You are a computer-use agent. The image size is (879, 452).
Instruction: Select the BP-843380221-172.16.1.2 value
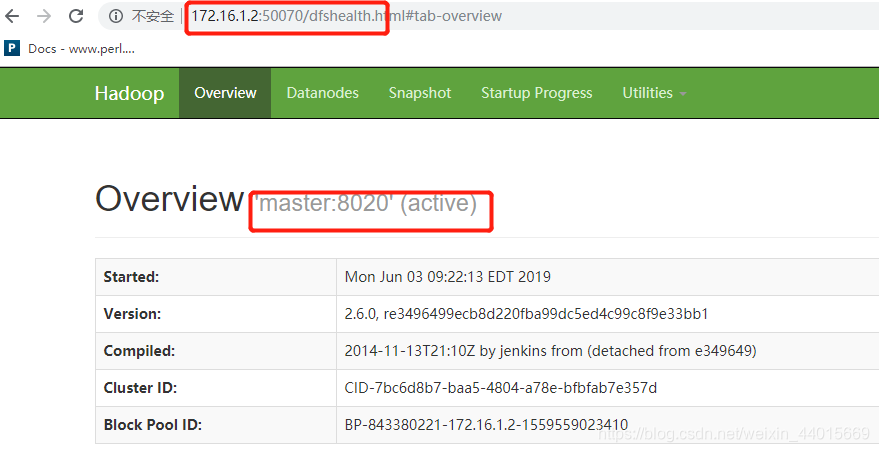486,425
